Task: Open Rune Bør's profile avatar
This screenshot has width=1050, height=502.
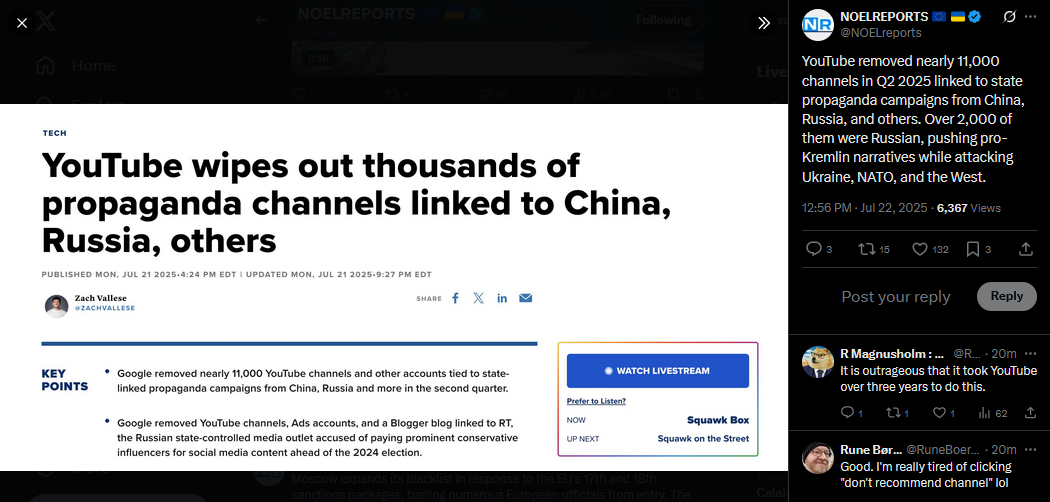Action: click(x=817, y=458)
